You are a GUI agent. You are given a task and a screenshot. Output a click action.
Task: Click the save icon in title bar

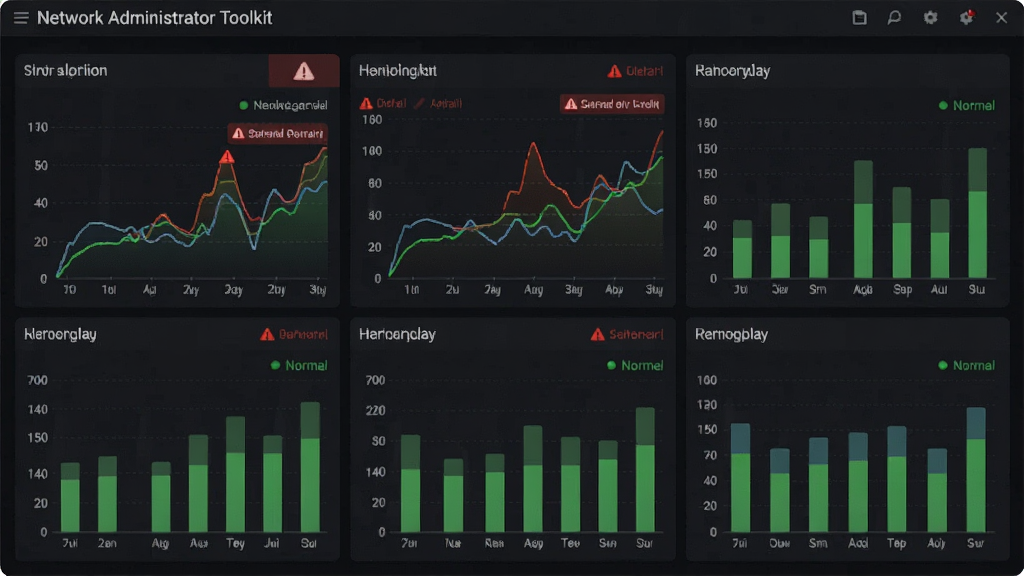[859, 18]
